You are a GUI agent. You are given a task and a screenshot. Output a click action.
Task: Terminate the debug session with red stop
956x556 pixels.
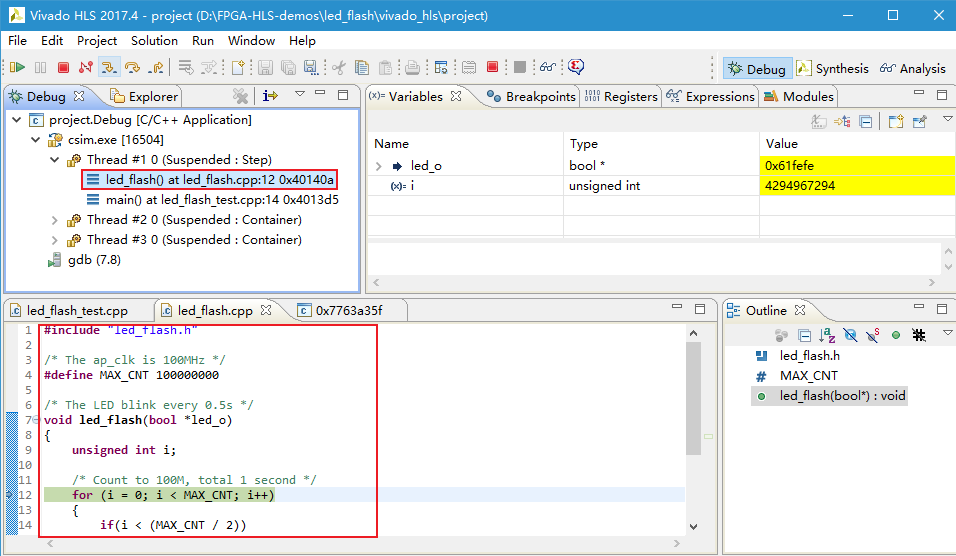63,68
